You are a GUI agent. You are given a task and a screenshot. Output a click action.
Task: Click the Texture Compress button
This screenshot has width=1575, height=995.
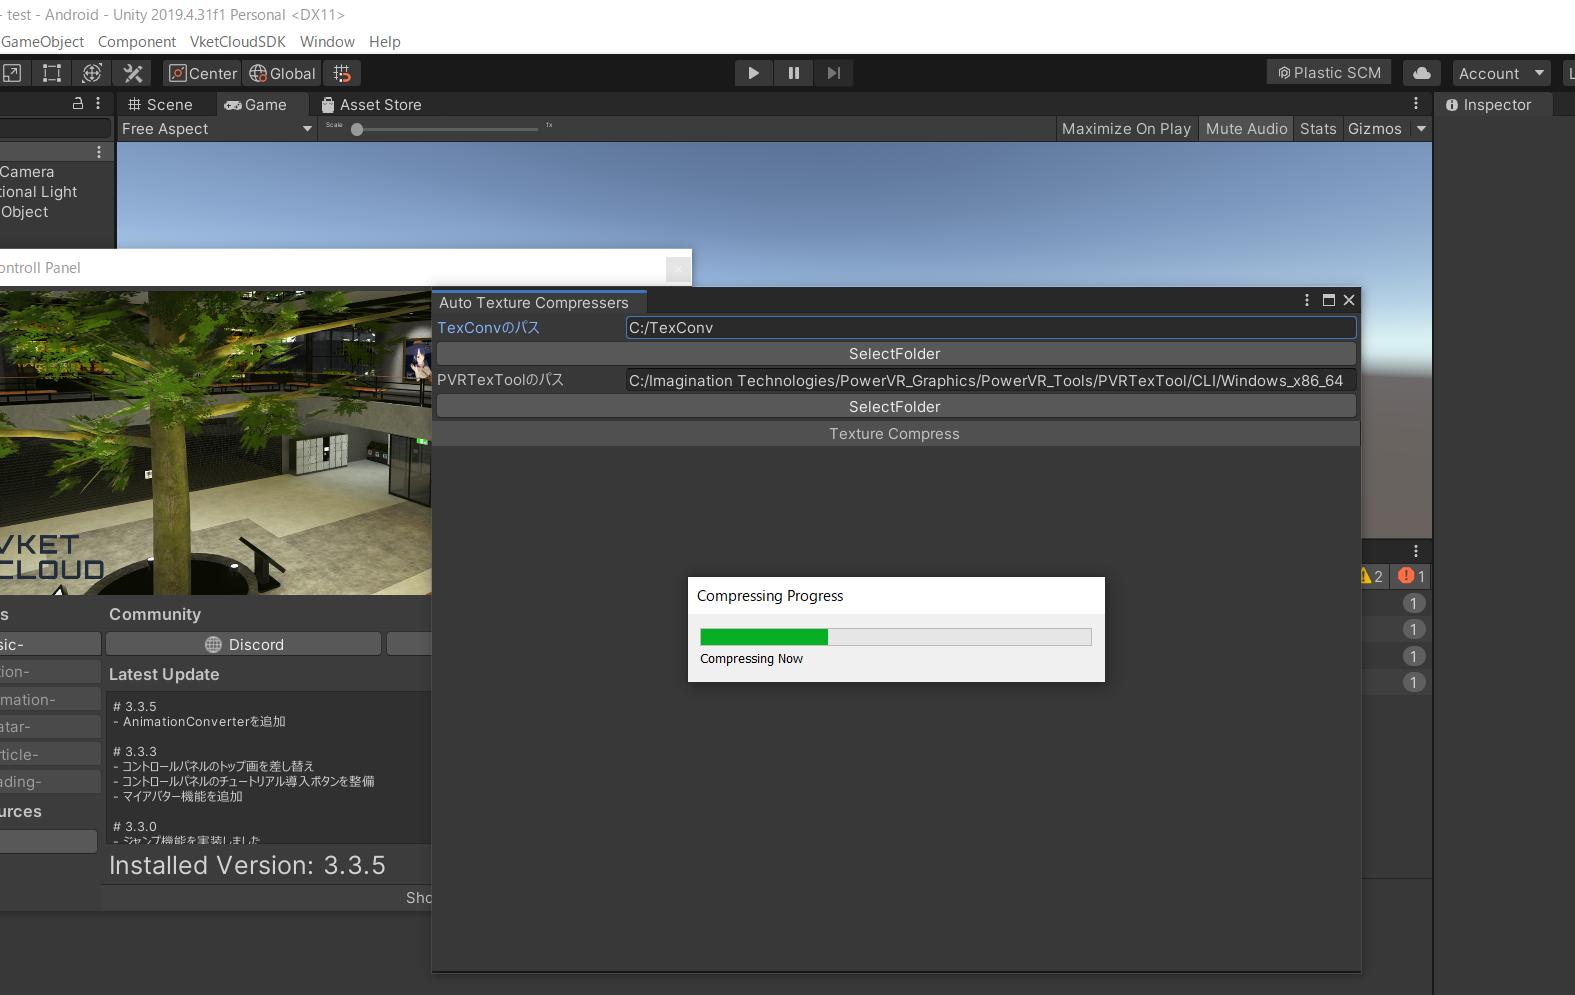[x=896, y=434]
